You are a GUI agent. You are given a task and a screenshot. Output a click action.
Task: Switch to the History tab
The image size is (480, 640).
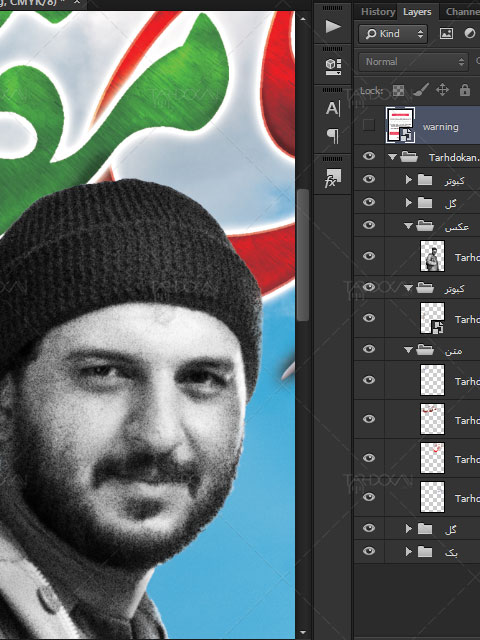[378, 12]
